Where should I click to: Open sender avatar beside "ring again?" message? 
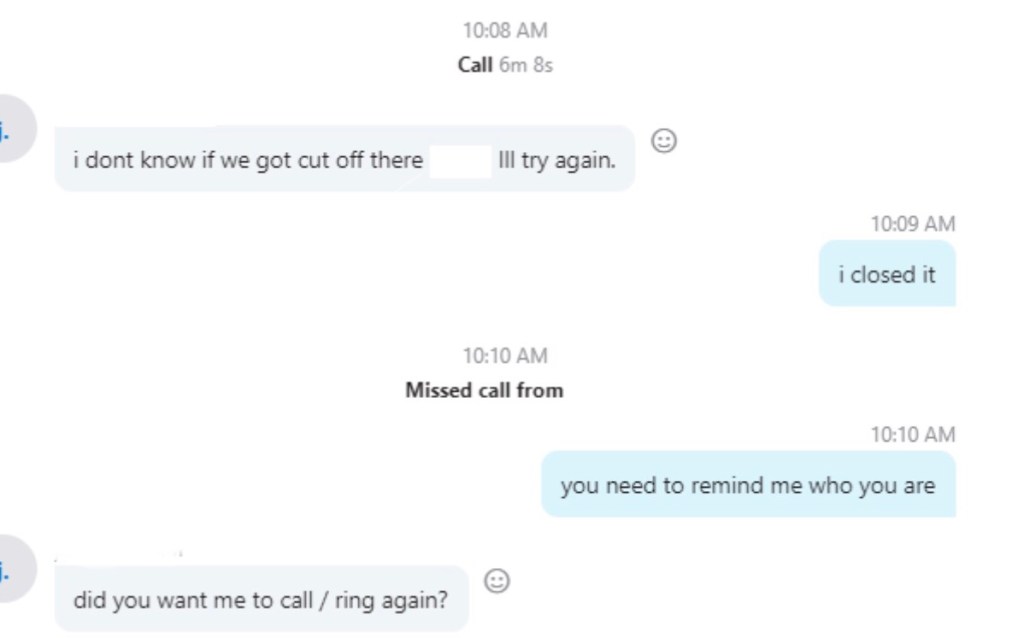click(x=14, y=569)
